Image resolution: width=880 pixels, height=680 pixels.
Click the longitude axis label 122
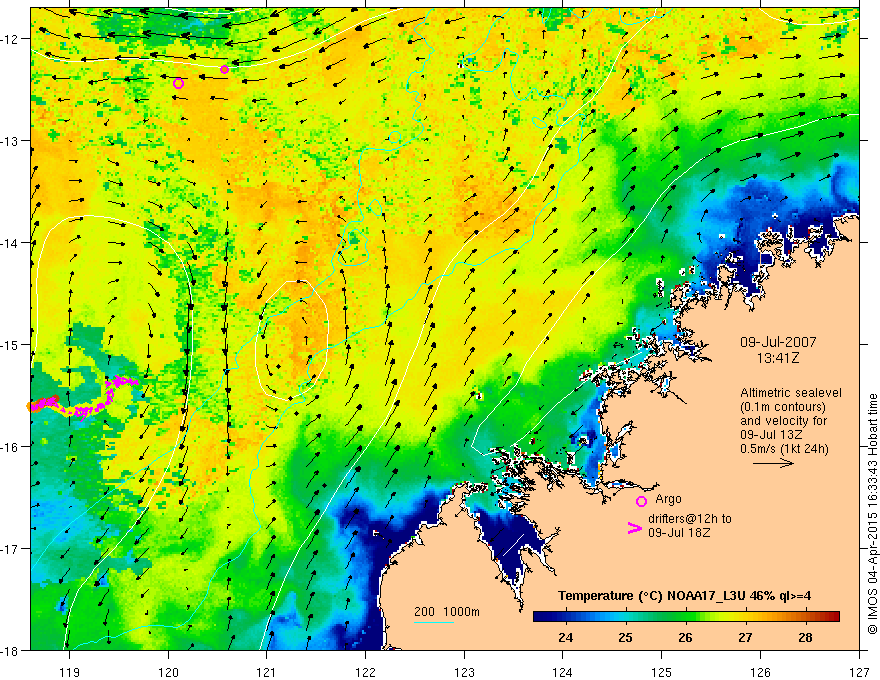[365, 671]
